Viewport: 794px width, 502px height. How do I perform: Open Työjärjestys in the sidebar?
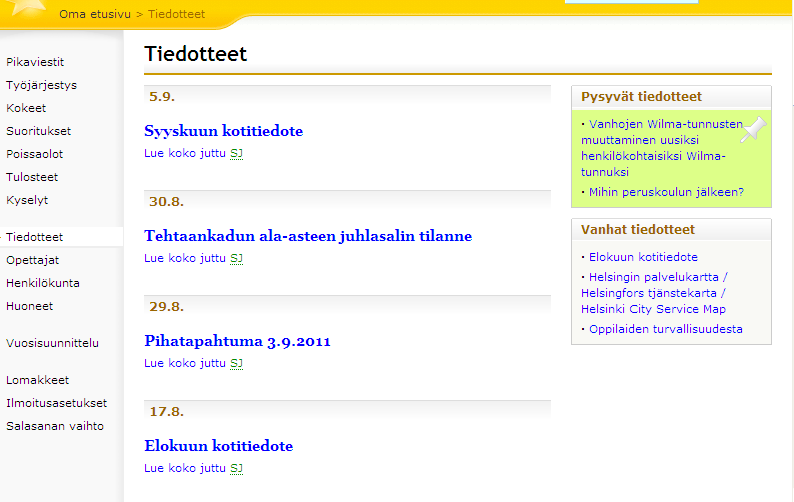[42, 85]
